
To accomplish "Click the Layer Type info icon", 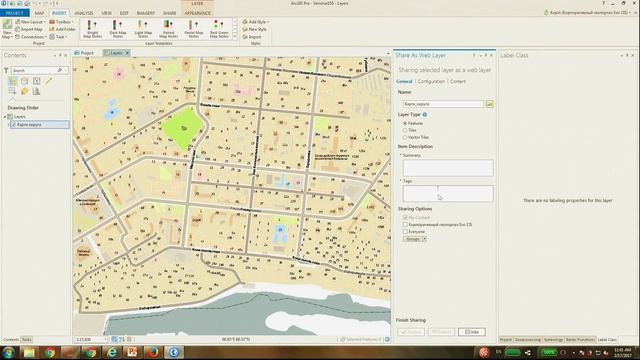I will tap(425, 115).
